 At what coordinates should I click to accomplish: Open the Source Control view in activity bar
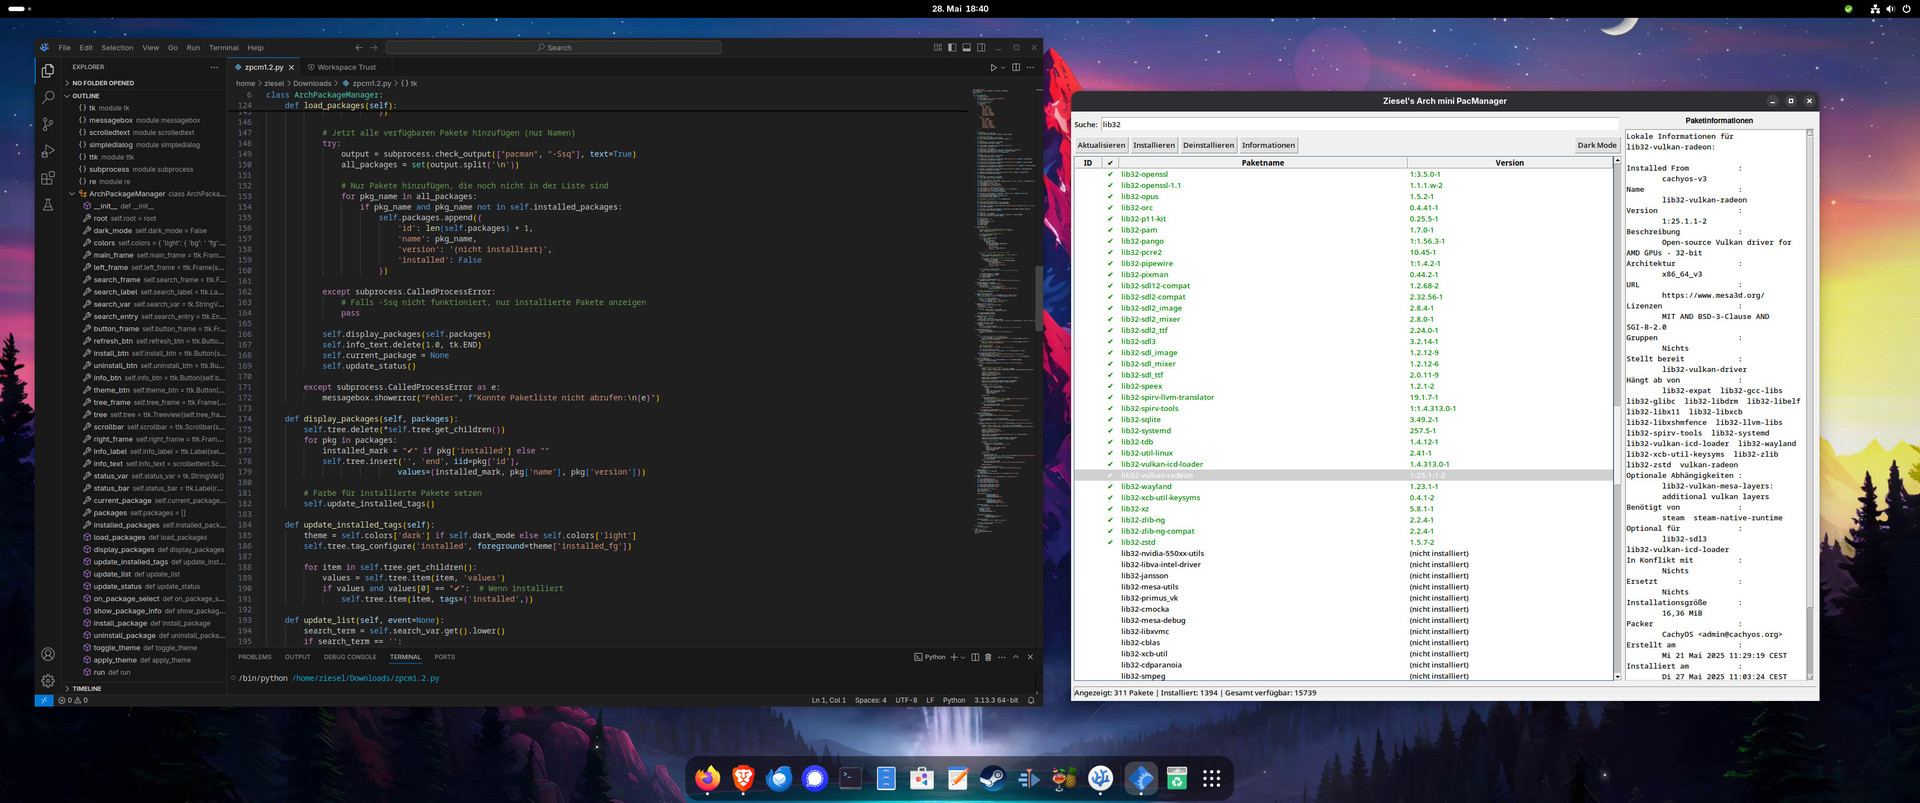pos(47,124)
